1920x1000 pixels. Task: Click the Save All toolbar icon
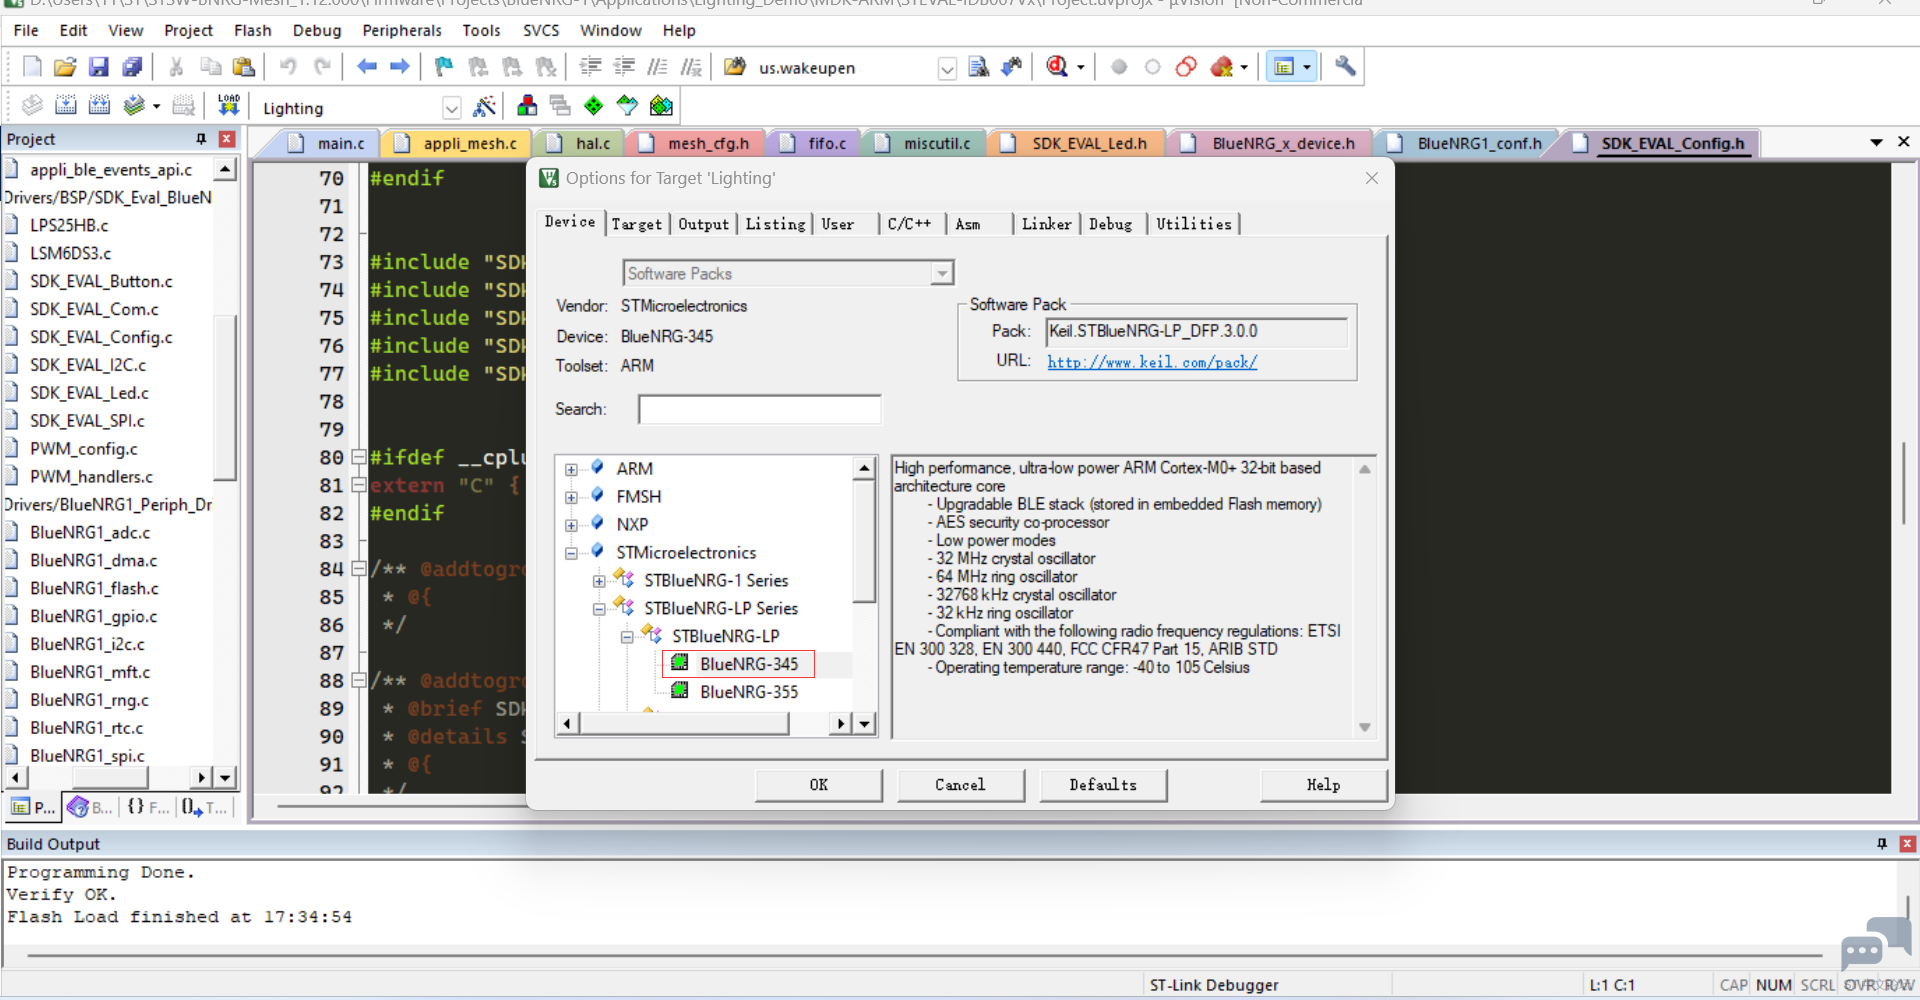coord(132,67)
